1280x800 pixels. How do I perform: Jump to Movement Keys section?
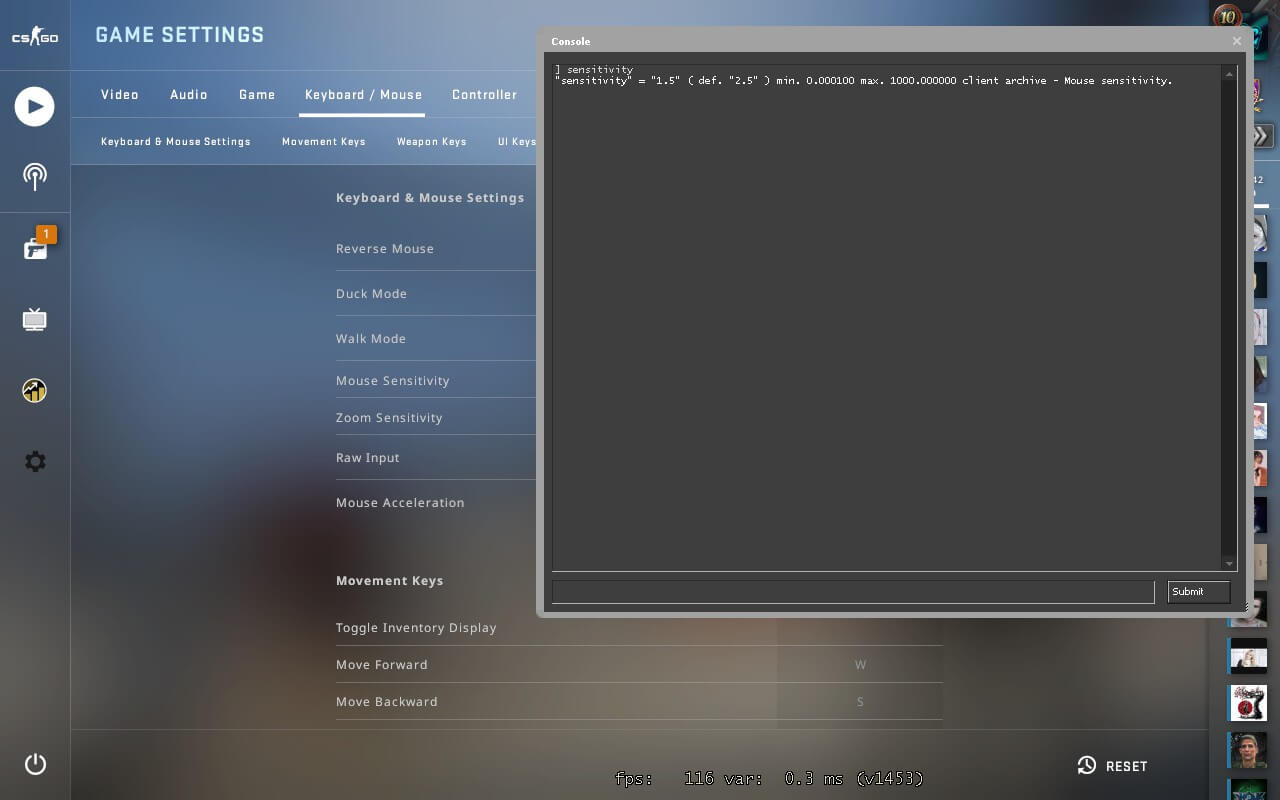323,142
